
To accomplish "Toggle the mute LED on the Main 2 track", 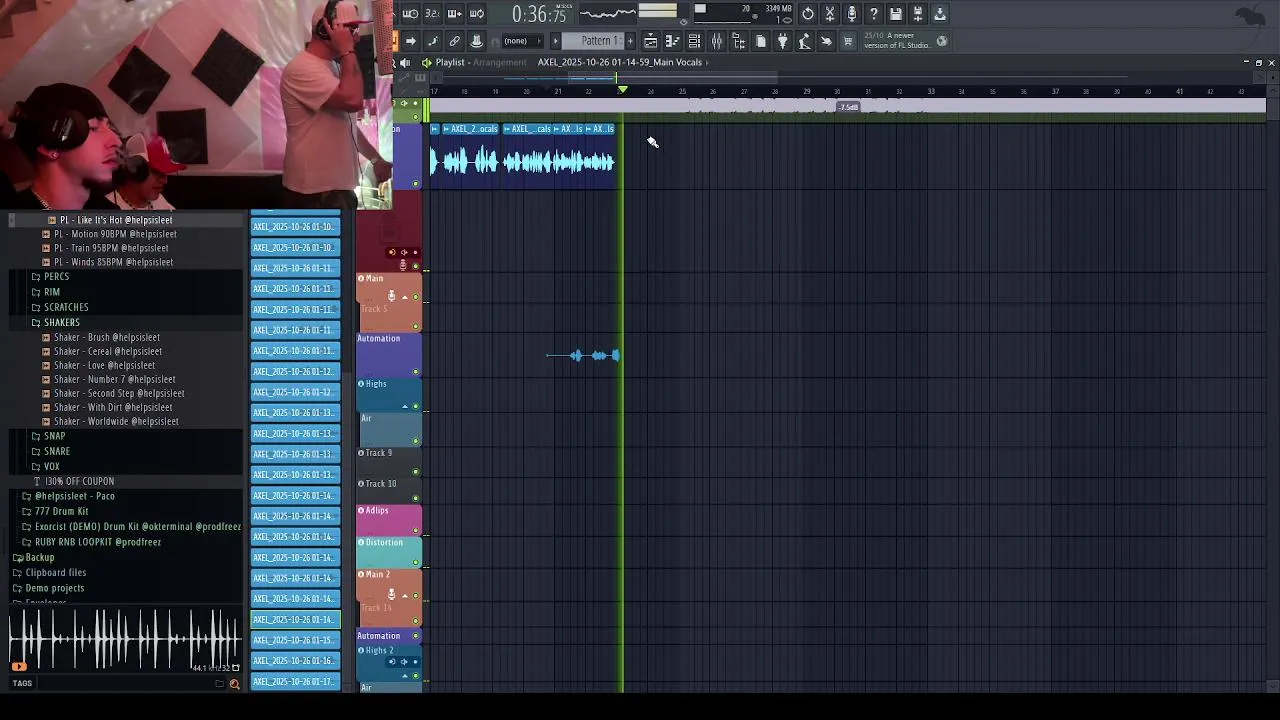I will pos(416,595).
